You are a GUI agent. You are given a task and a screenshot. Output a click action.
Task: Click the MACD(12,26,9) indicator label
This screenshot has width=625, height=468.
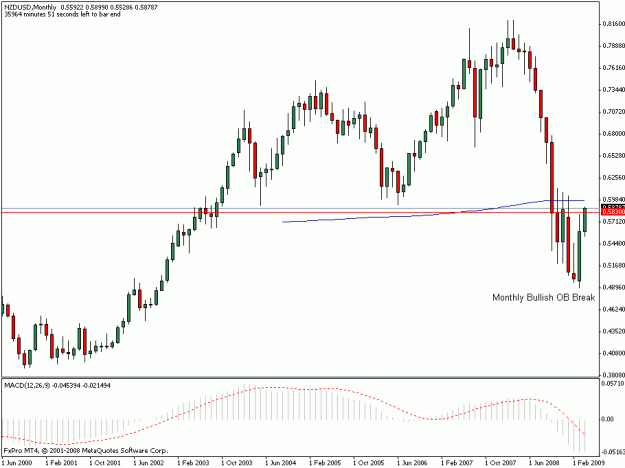27,385
